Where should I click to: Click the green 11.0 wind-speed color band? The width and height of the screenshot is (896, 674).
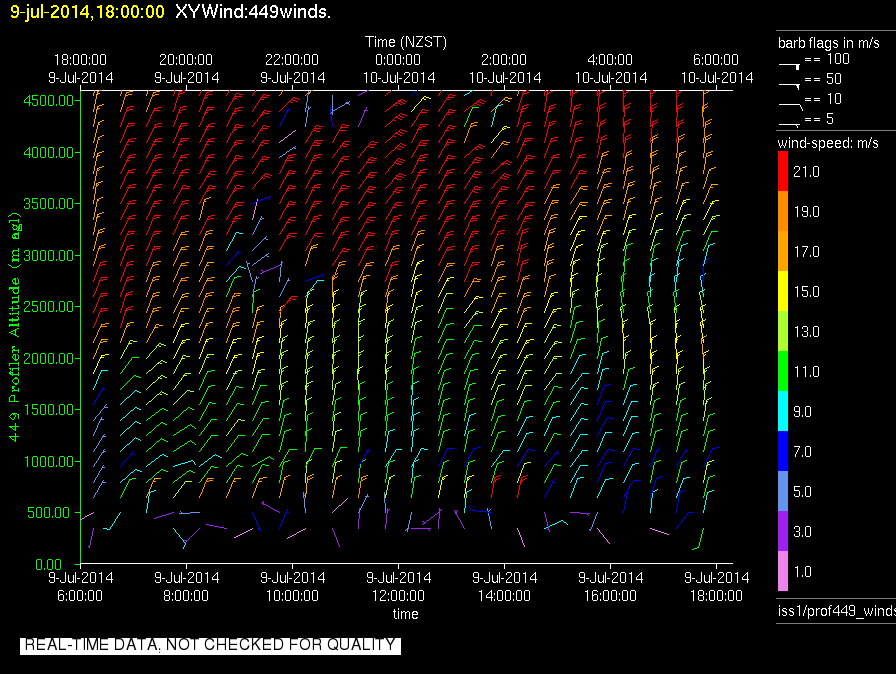[x=783, y=371]
